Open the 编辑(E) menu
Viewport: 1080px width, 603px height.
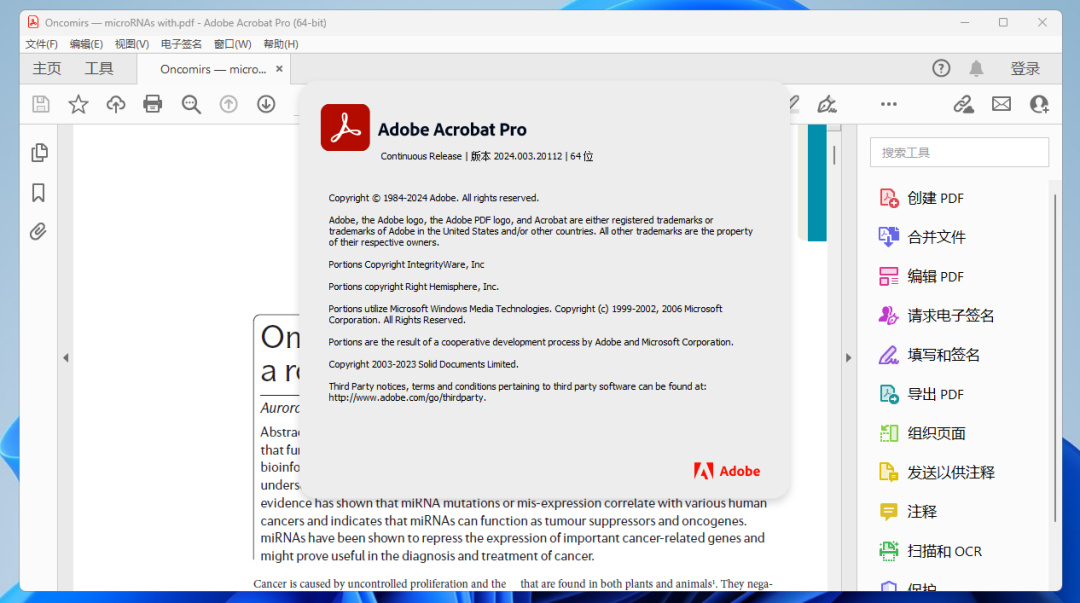pos(86,44)
